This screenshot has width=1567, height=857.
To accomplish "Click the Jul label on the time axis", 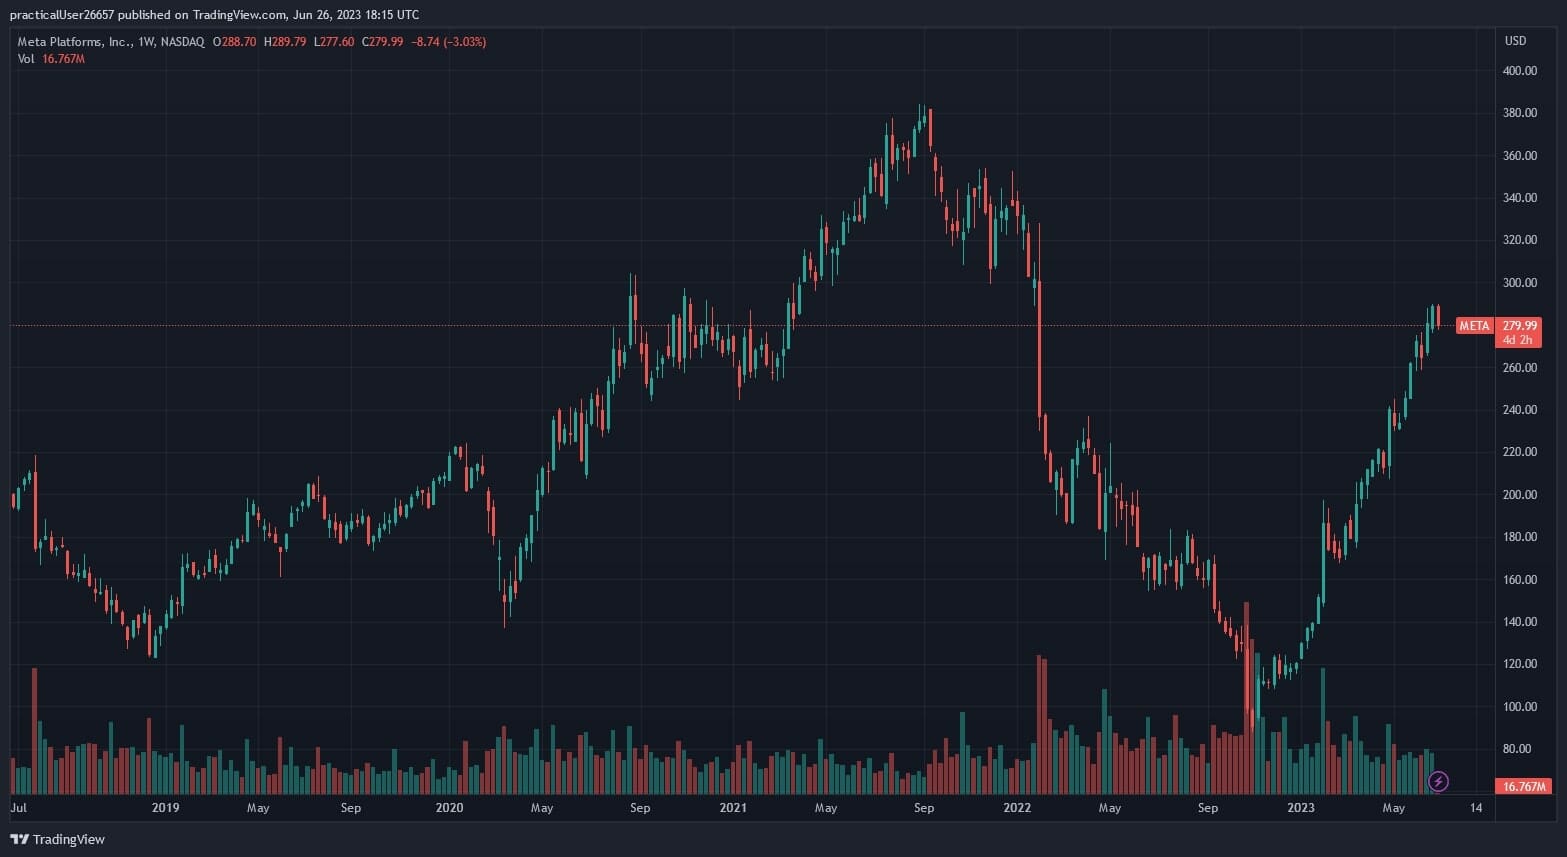I will coord(18,808).
